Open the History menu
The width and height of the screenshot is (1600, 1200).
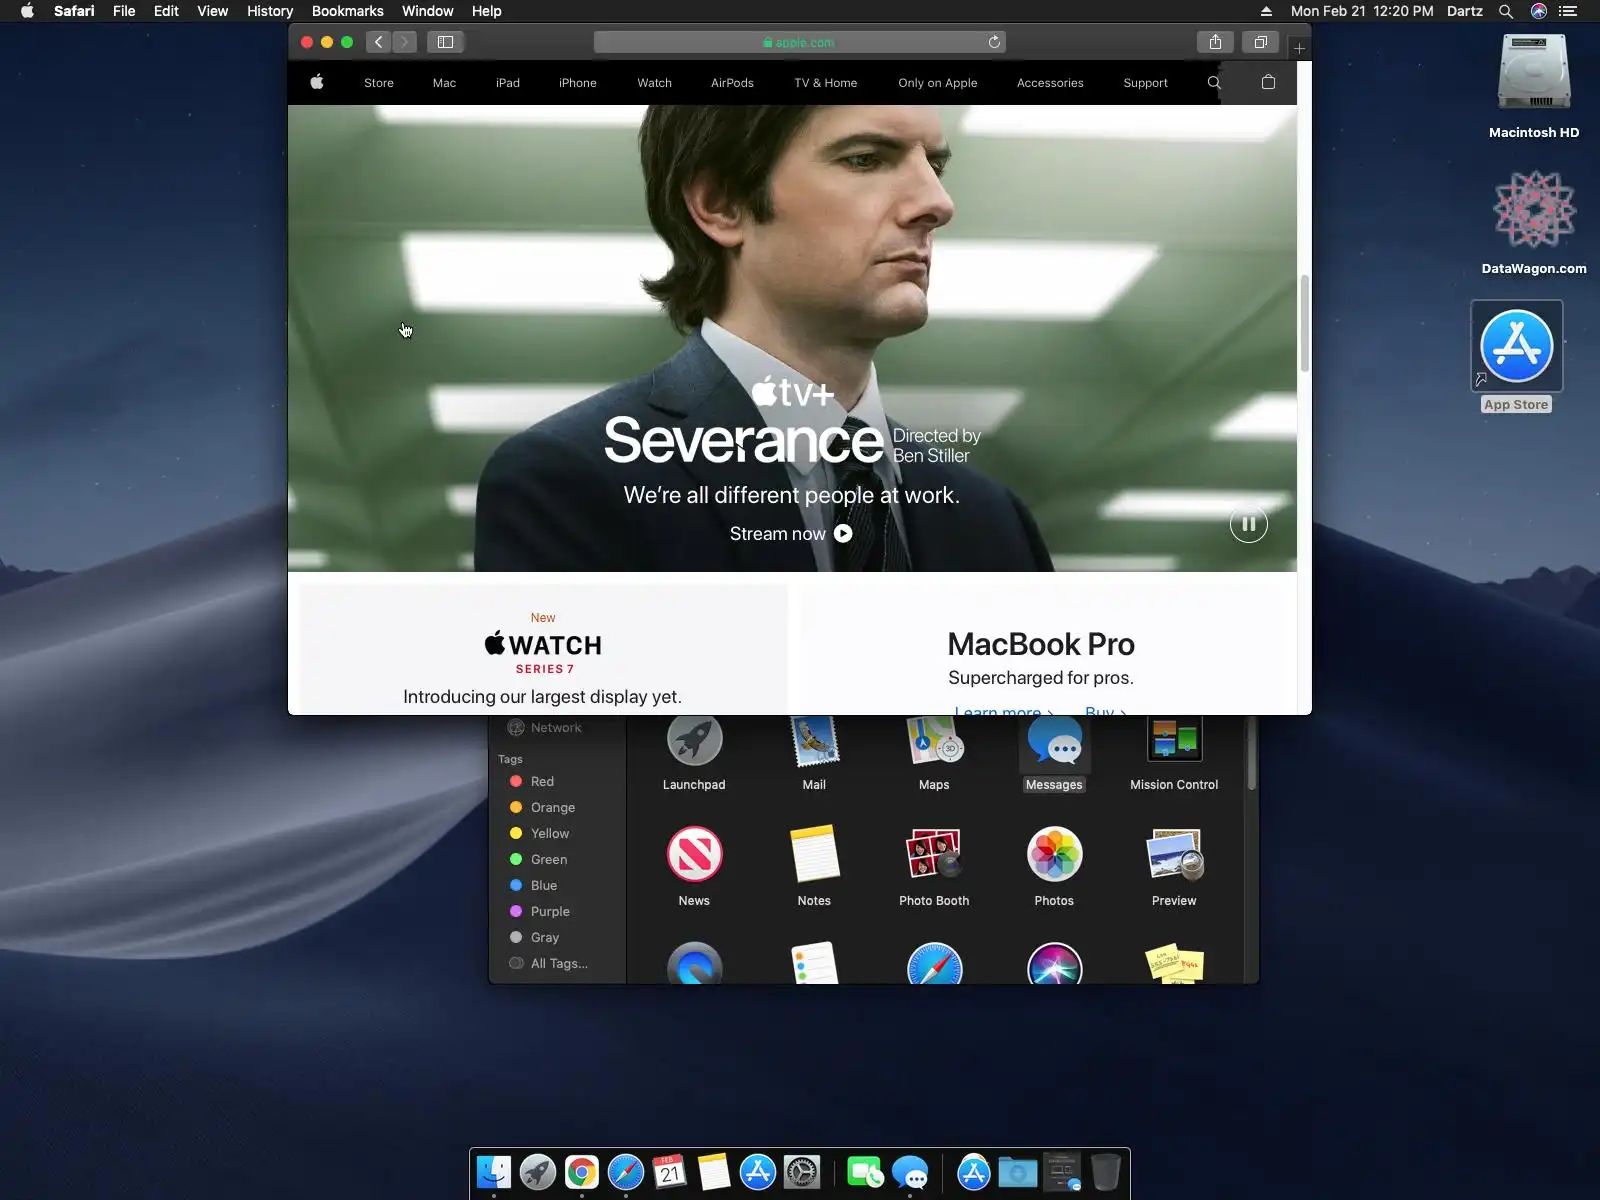pos(270,11)
